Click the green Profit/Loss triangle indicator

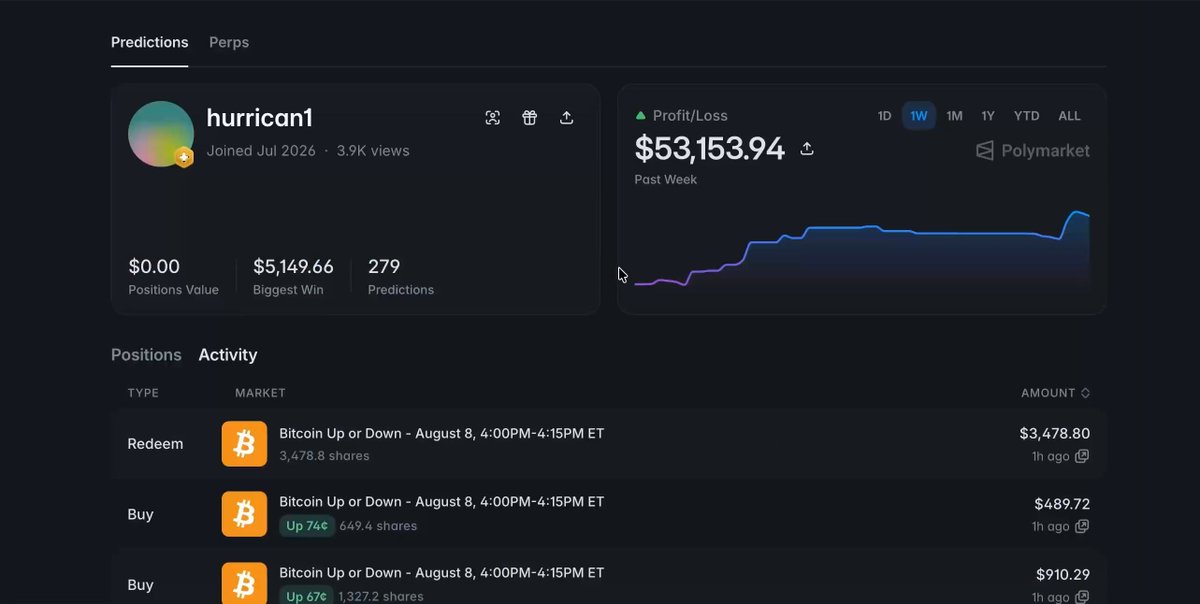pos(641,116)
